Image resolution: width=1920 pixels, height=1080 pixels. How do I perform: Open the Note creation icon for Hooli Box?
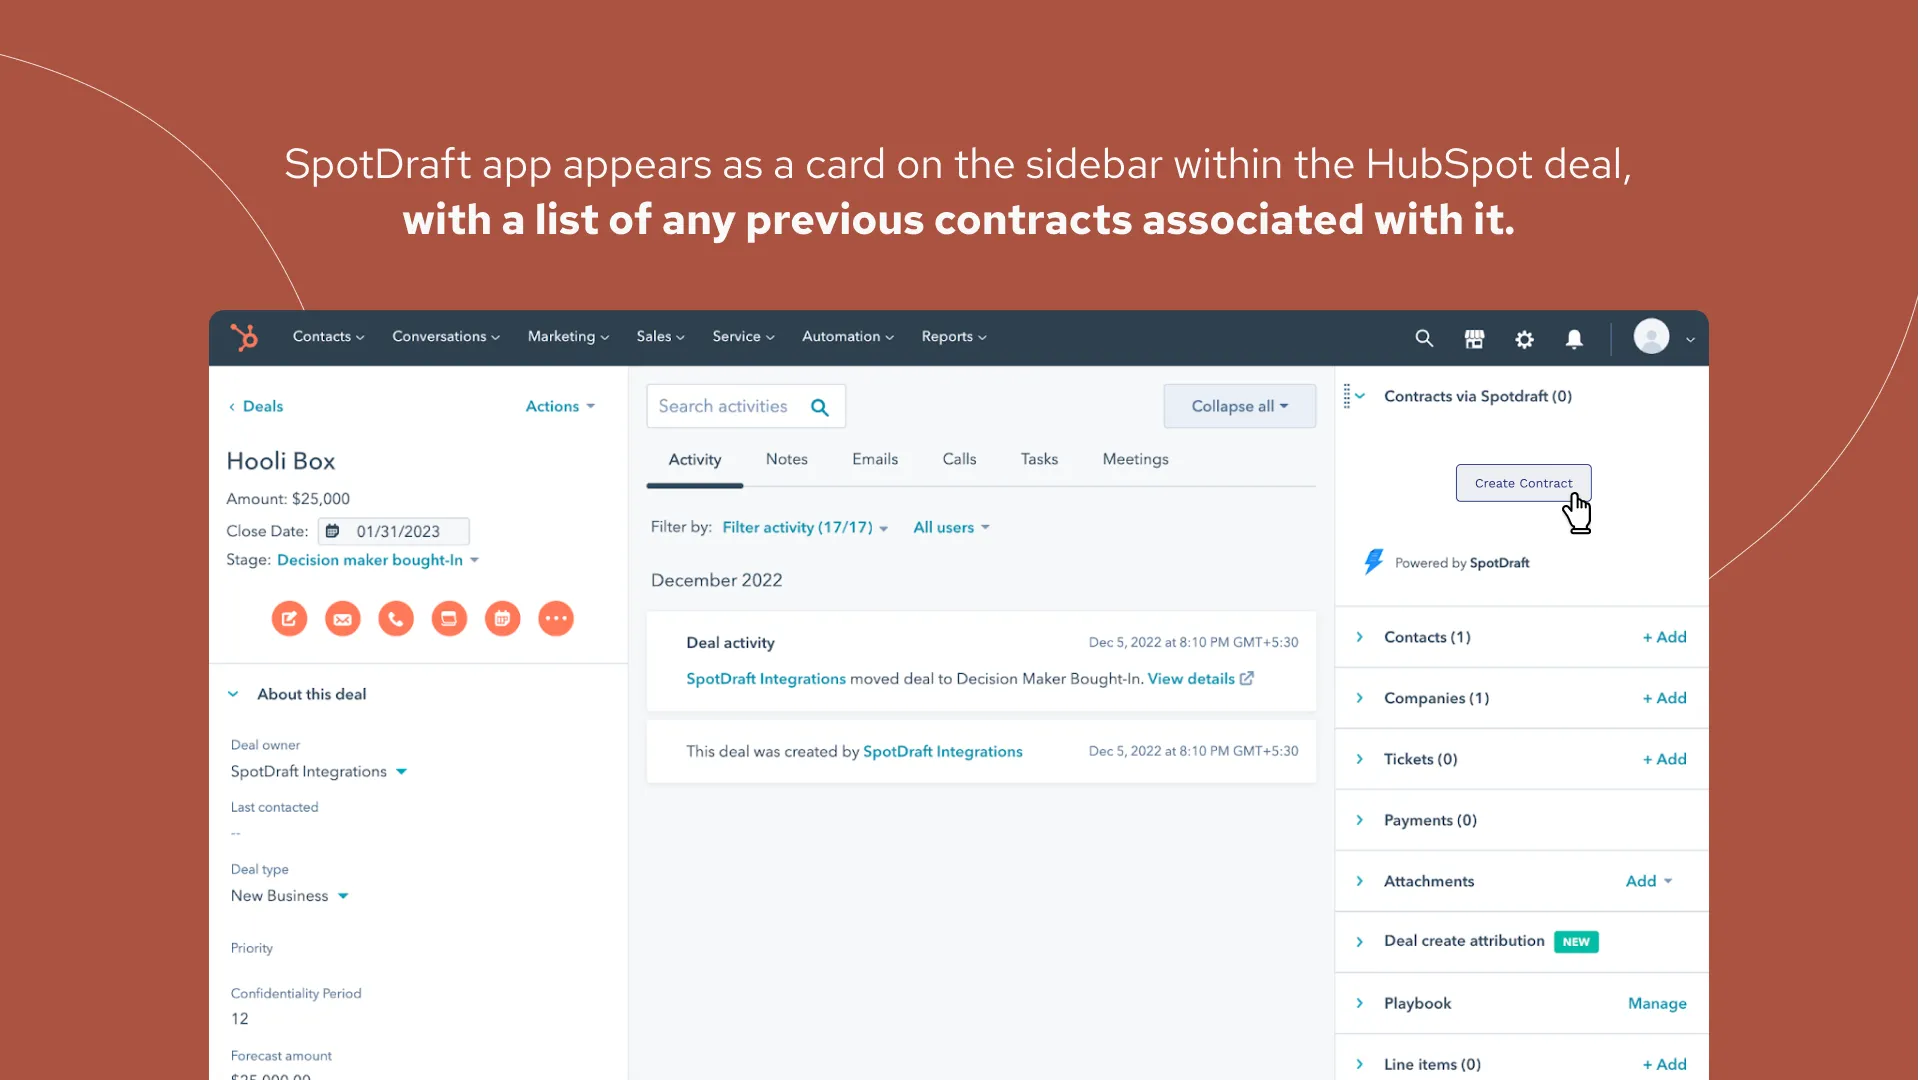click(x=289, y=618)
